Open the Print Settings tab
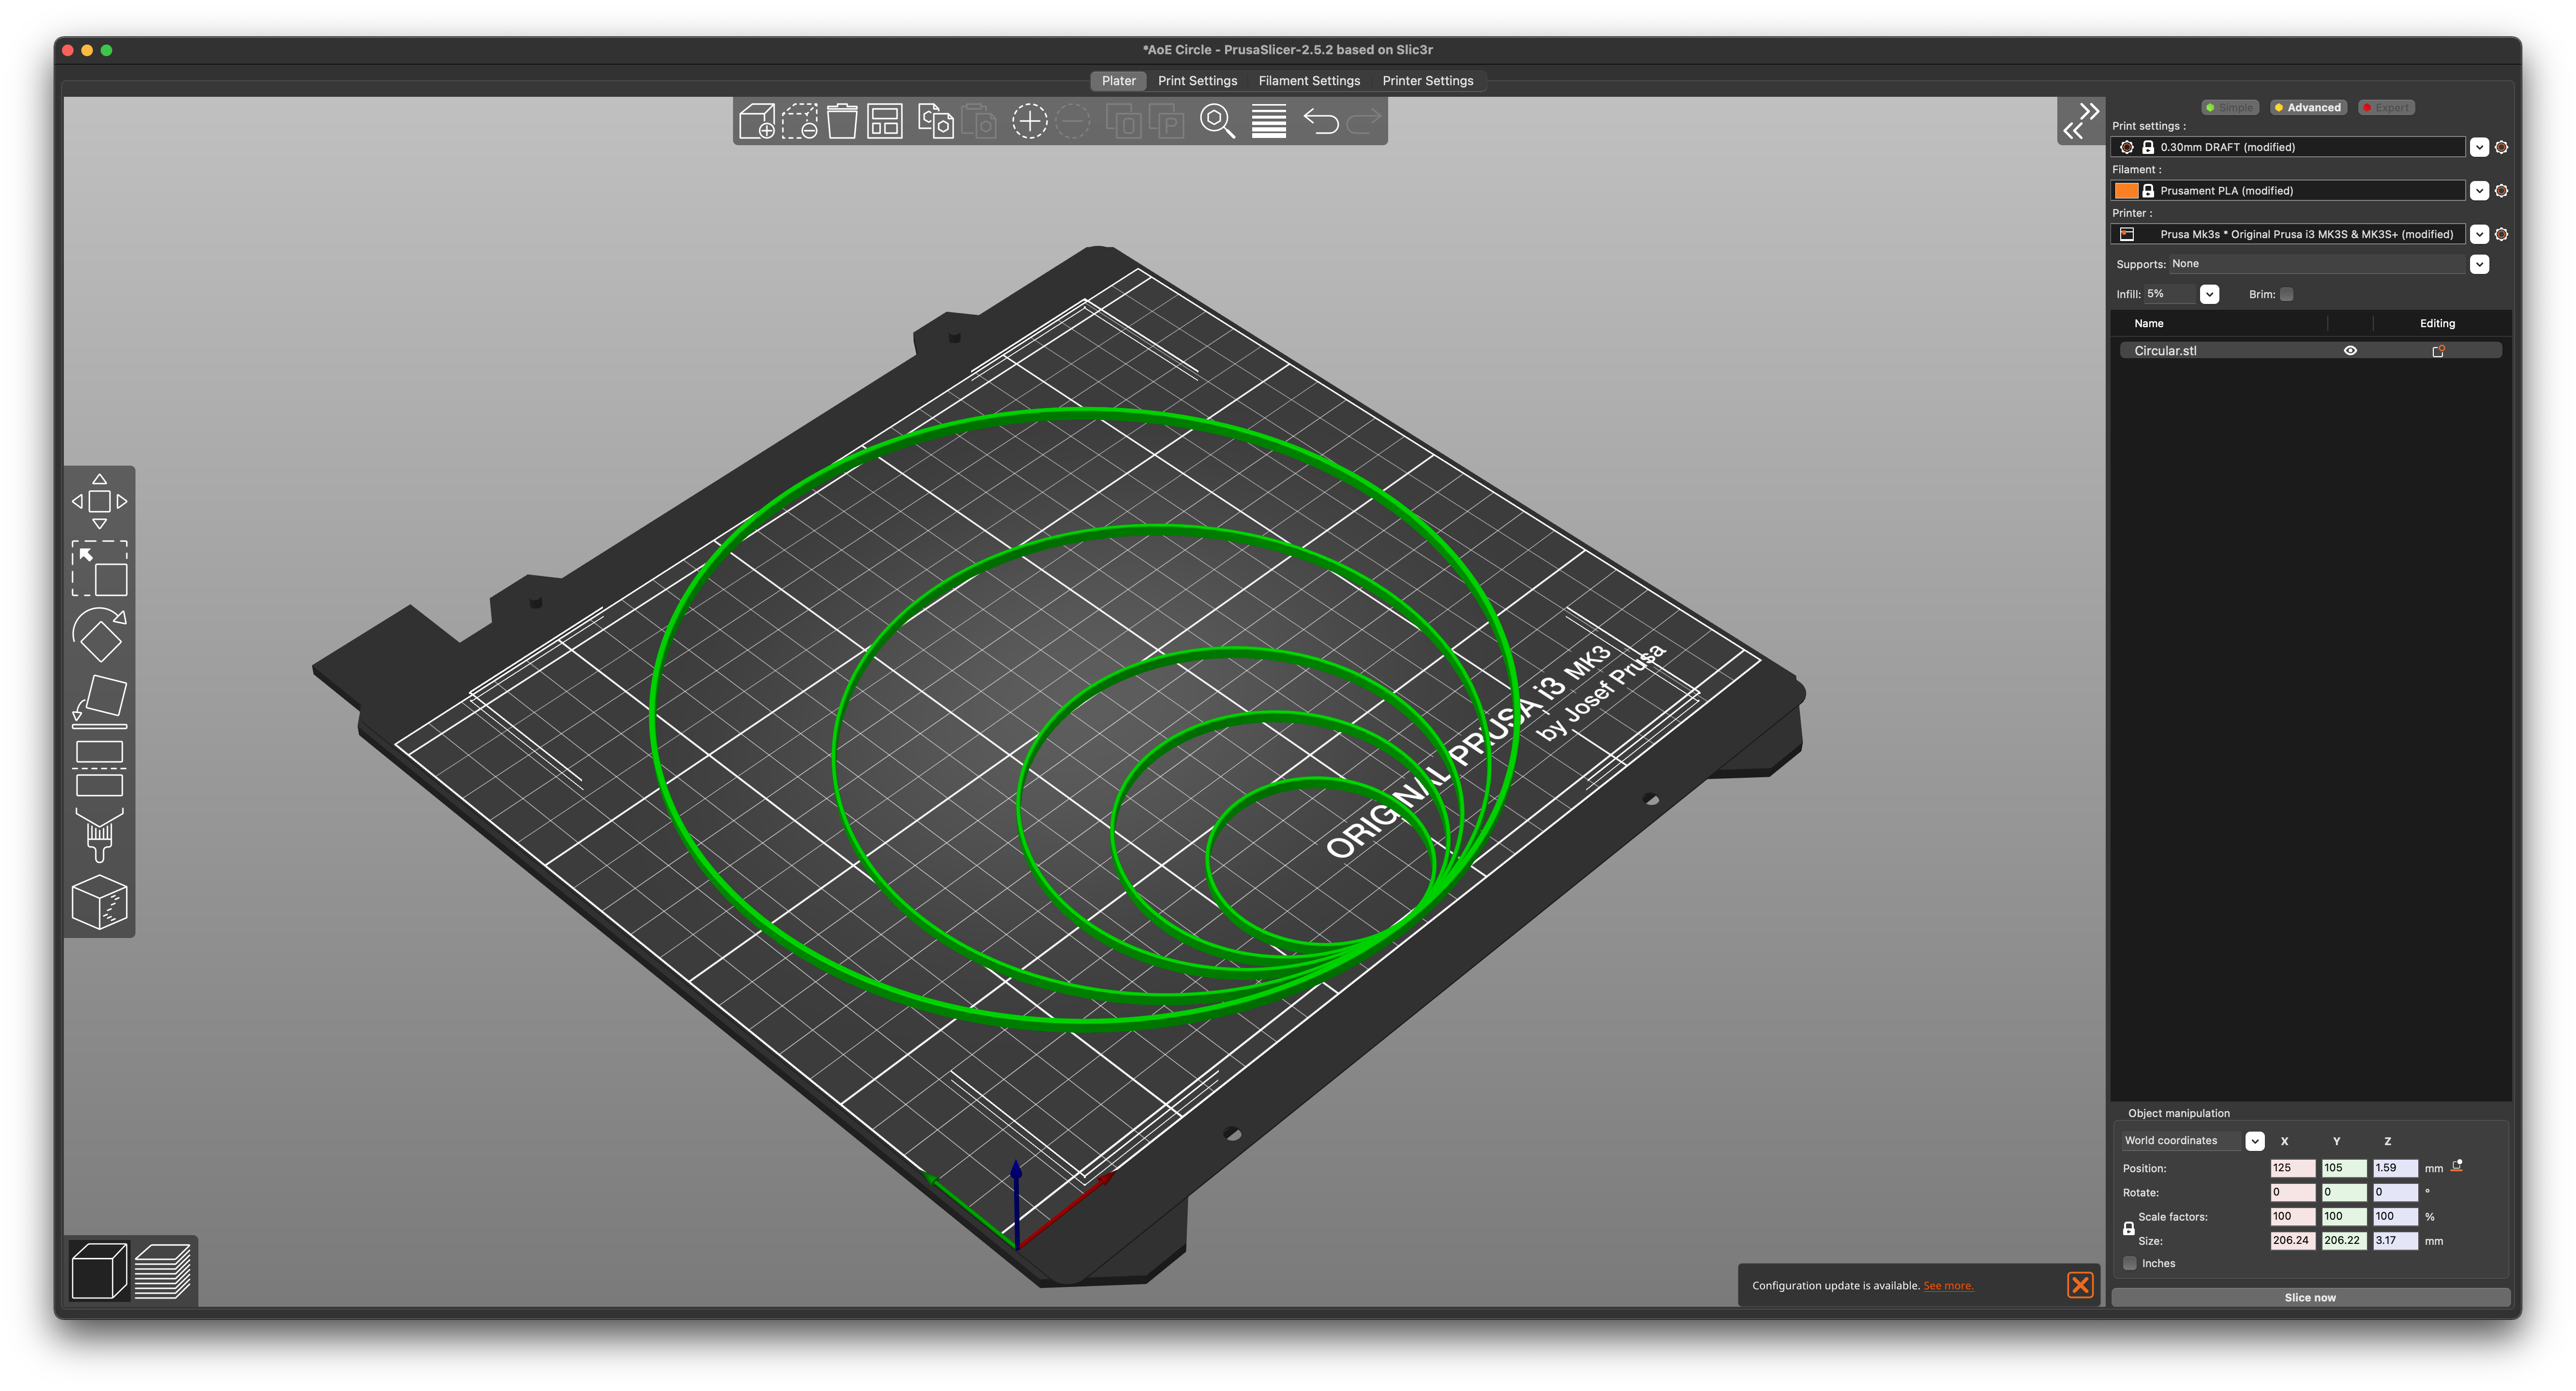This screenshot has width=2576, height=1391. pos(1197,81)
